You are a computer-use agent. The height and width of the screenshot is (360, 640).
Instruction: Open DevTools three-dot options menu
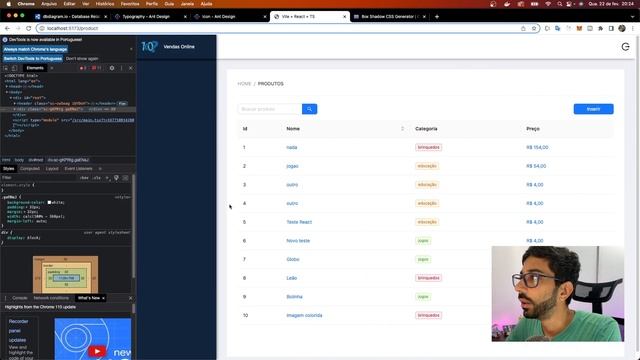[121, 68]
